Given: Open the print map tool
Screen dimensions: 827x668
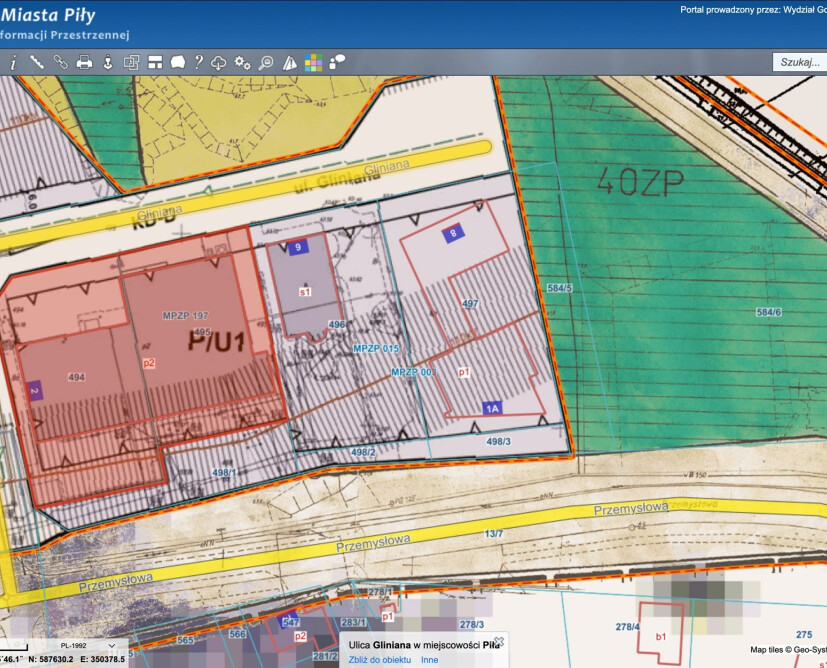Looking at the screenshot, I should click(84, 62).
